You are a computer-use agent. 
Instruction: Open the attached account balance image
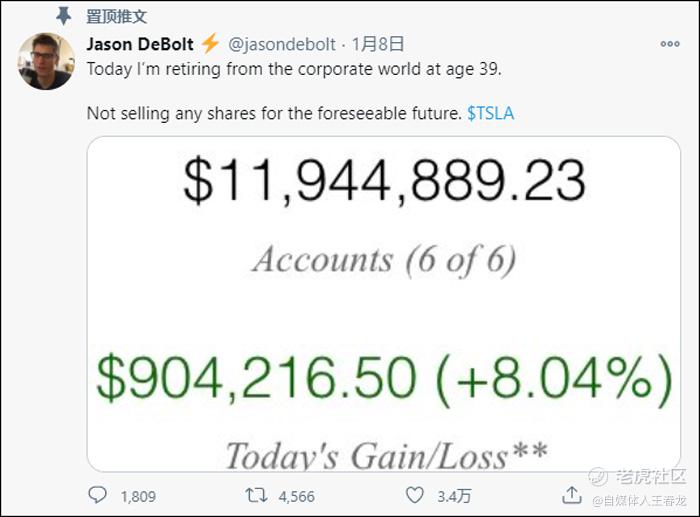[x=383, y=304]
